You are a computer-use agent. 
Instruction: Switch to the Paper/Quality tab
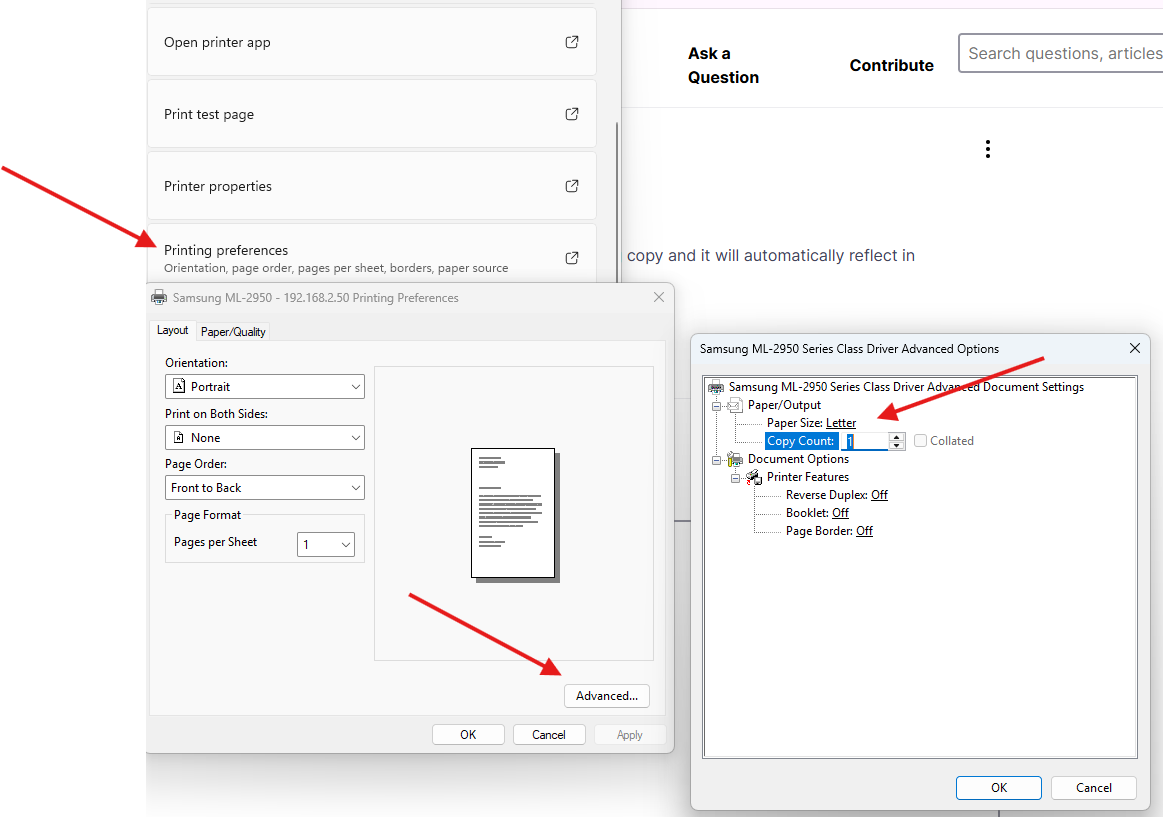pos(233,331)
